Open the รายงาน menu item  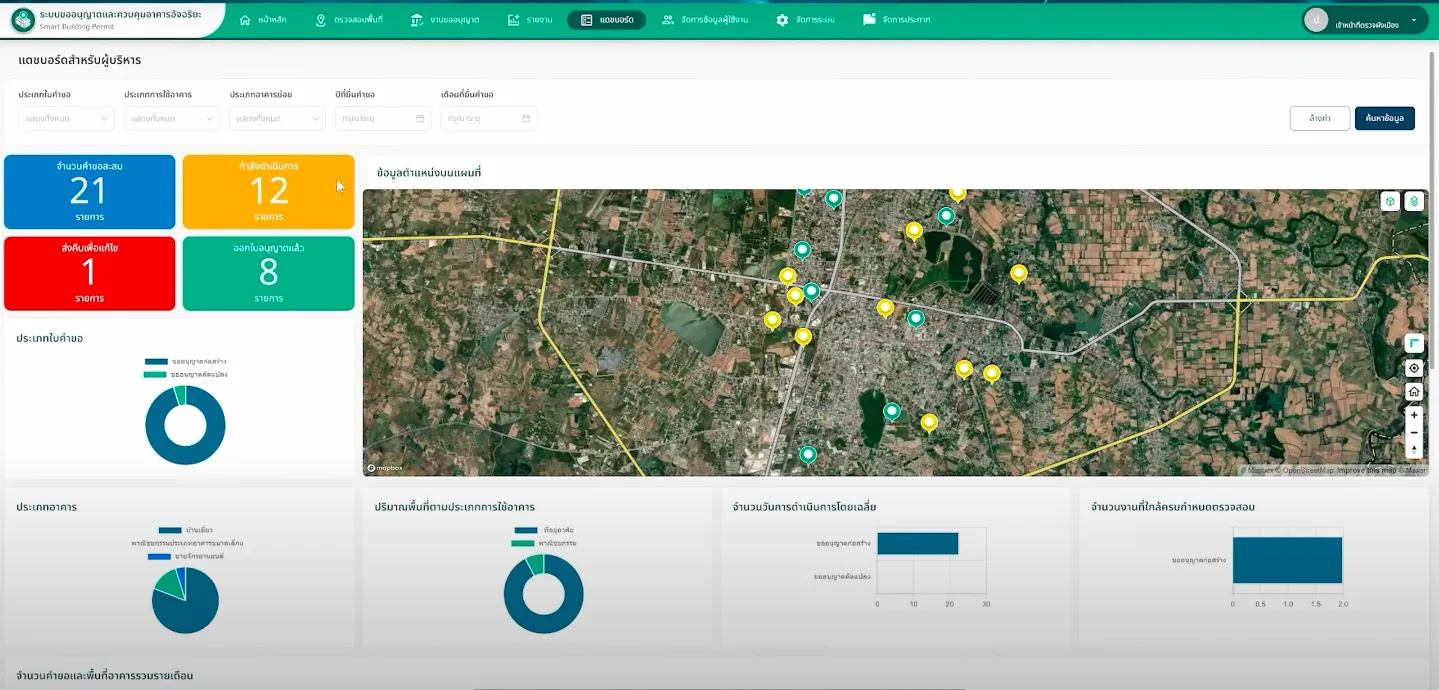point(529,20)
